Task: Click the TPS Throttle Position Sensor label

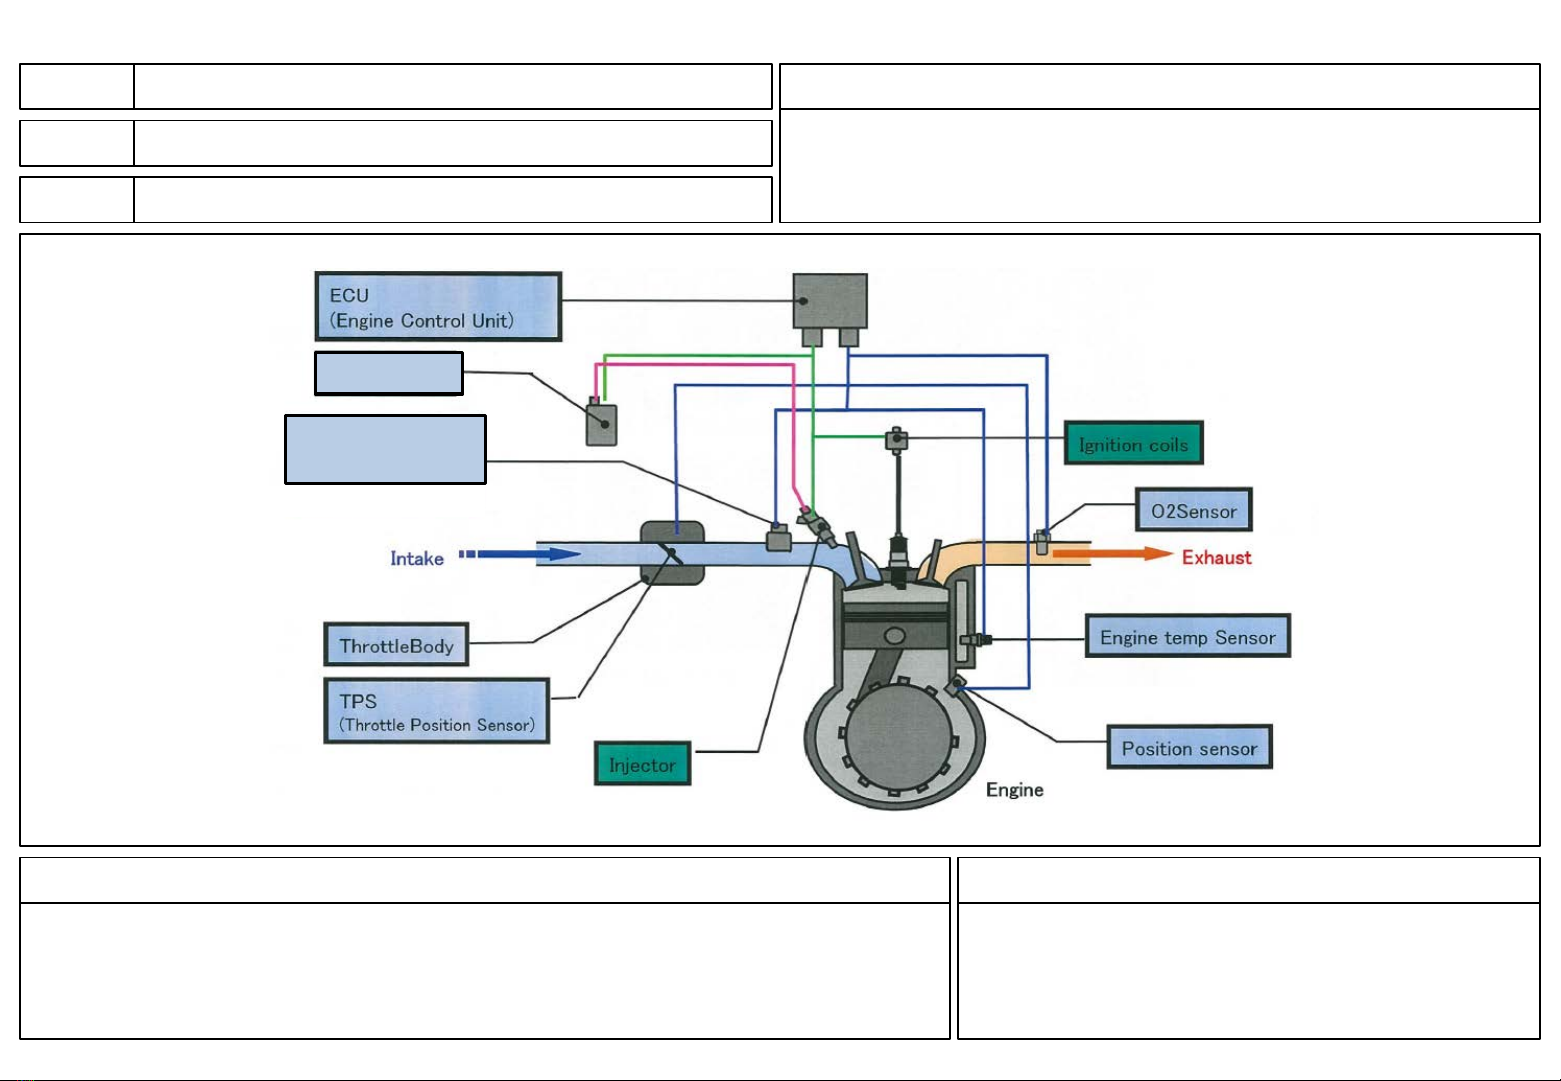Action: tap(437, 711)
